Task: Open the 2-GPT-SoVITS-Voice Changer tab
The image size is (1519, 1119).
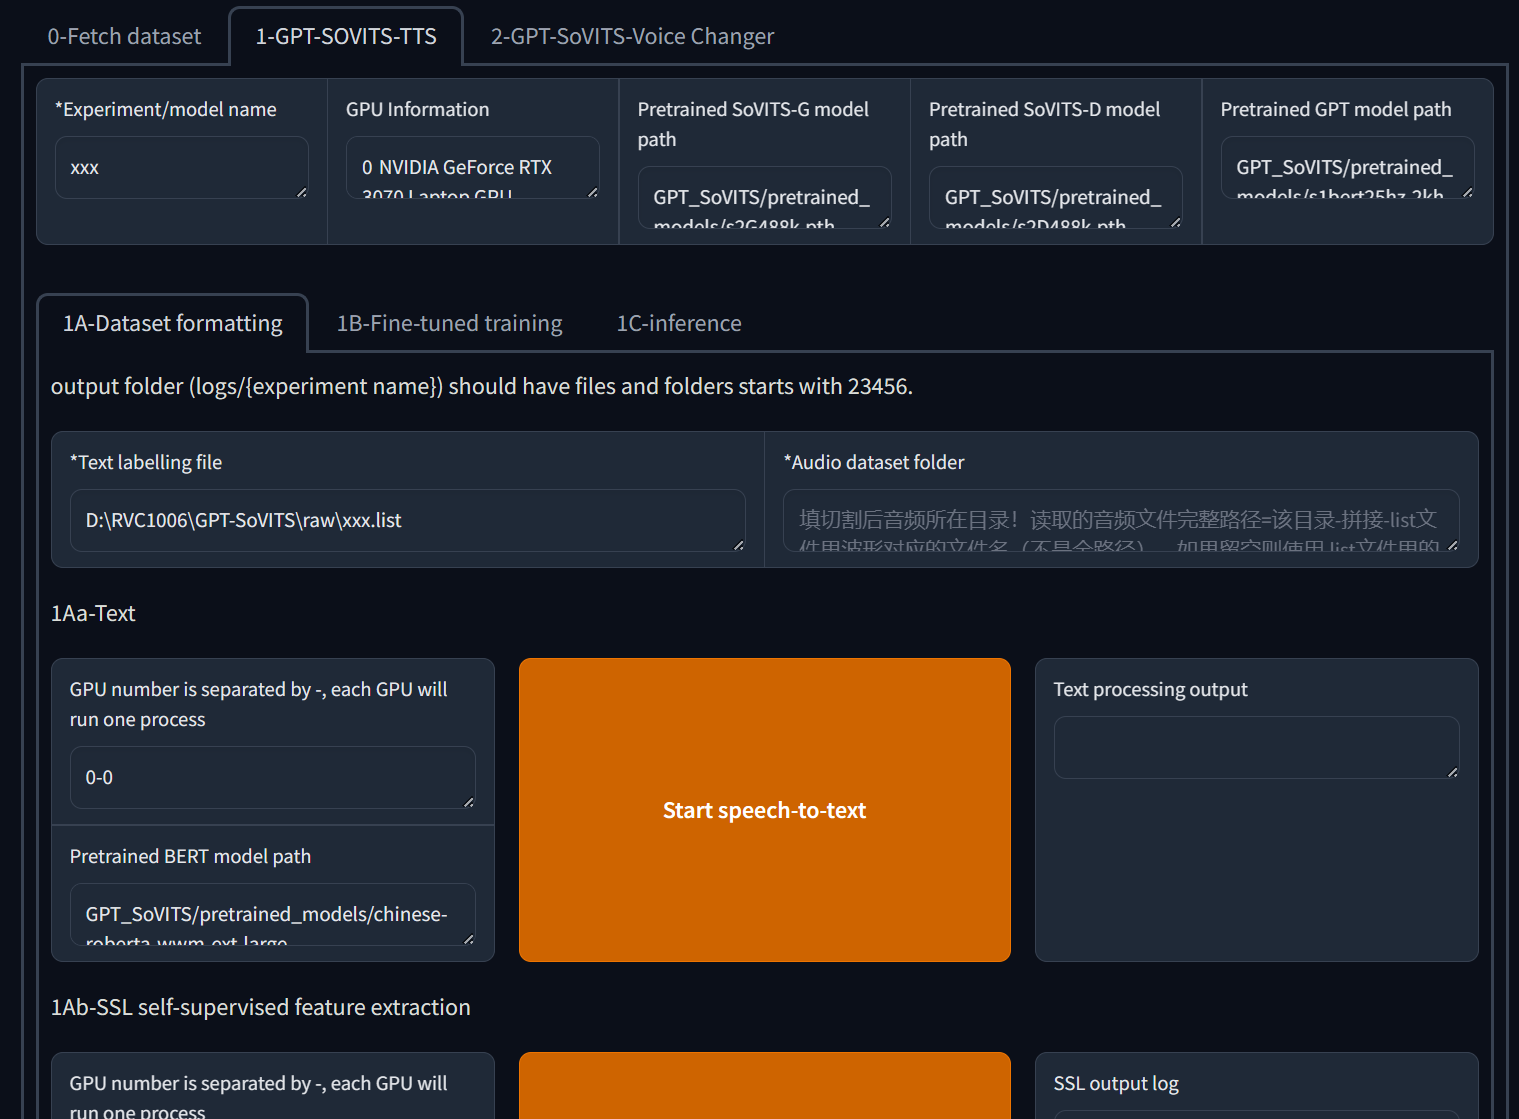Action: click(x=631, y=37)
